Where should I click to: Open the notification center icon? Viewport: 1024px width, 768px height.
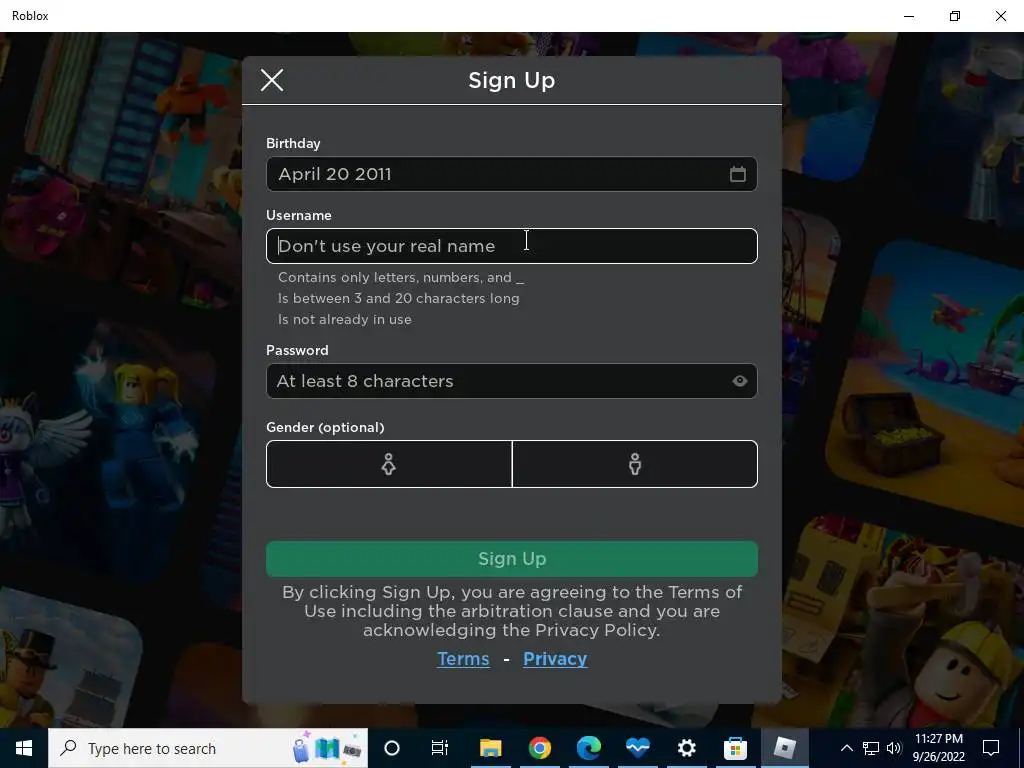(x=991, y=748)
